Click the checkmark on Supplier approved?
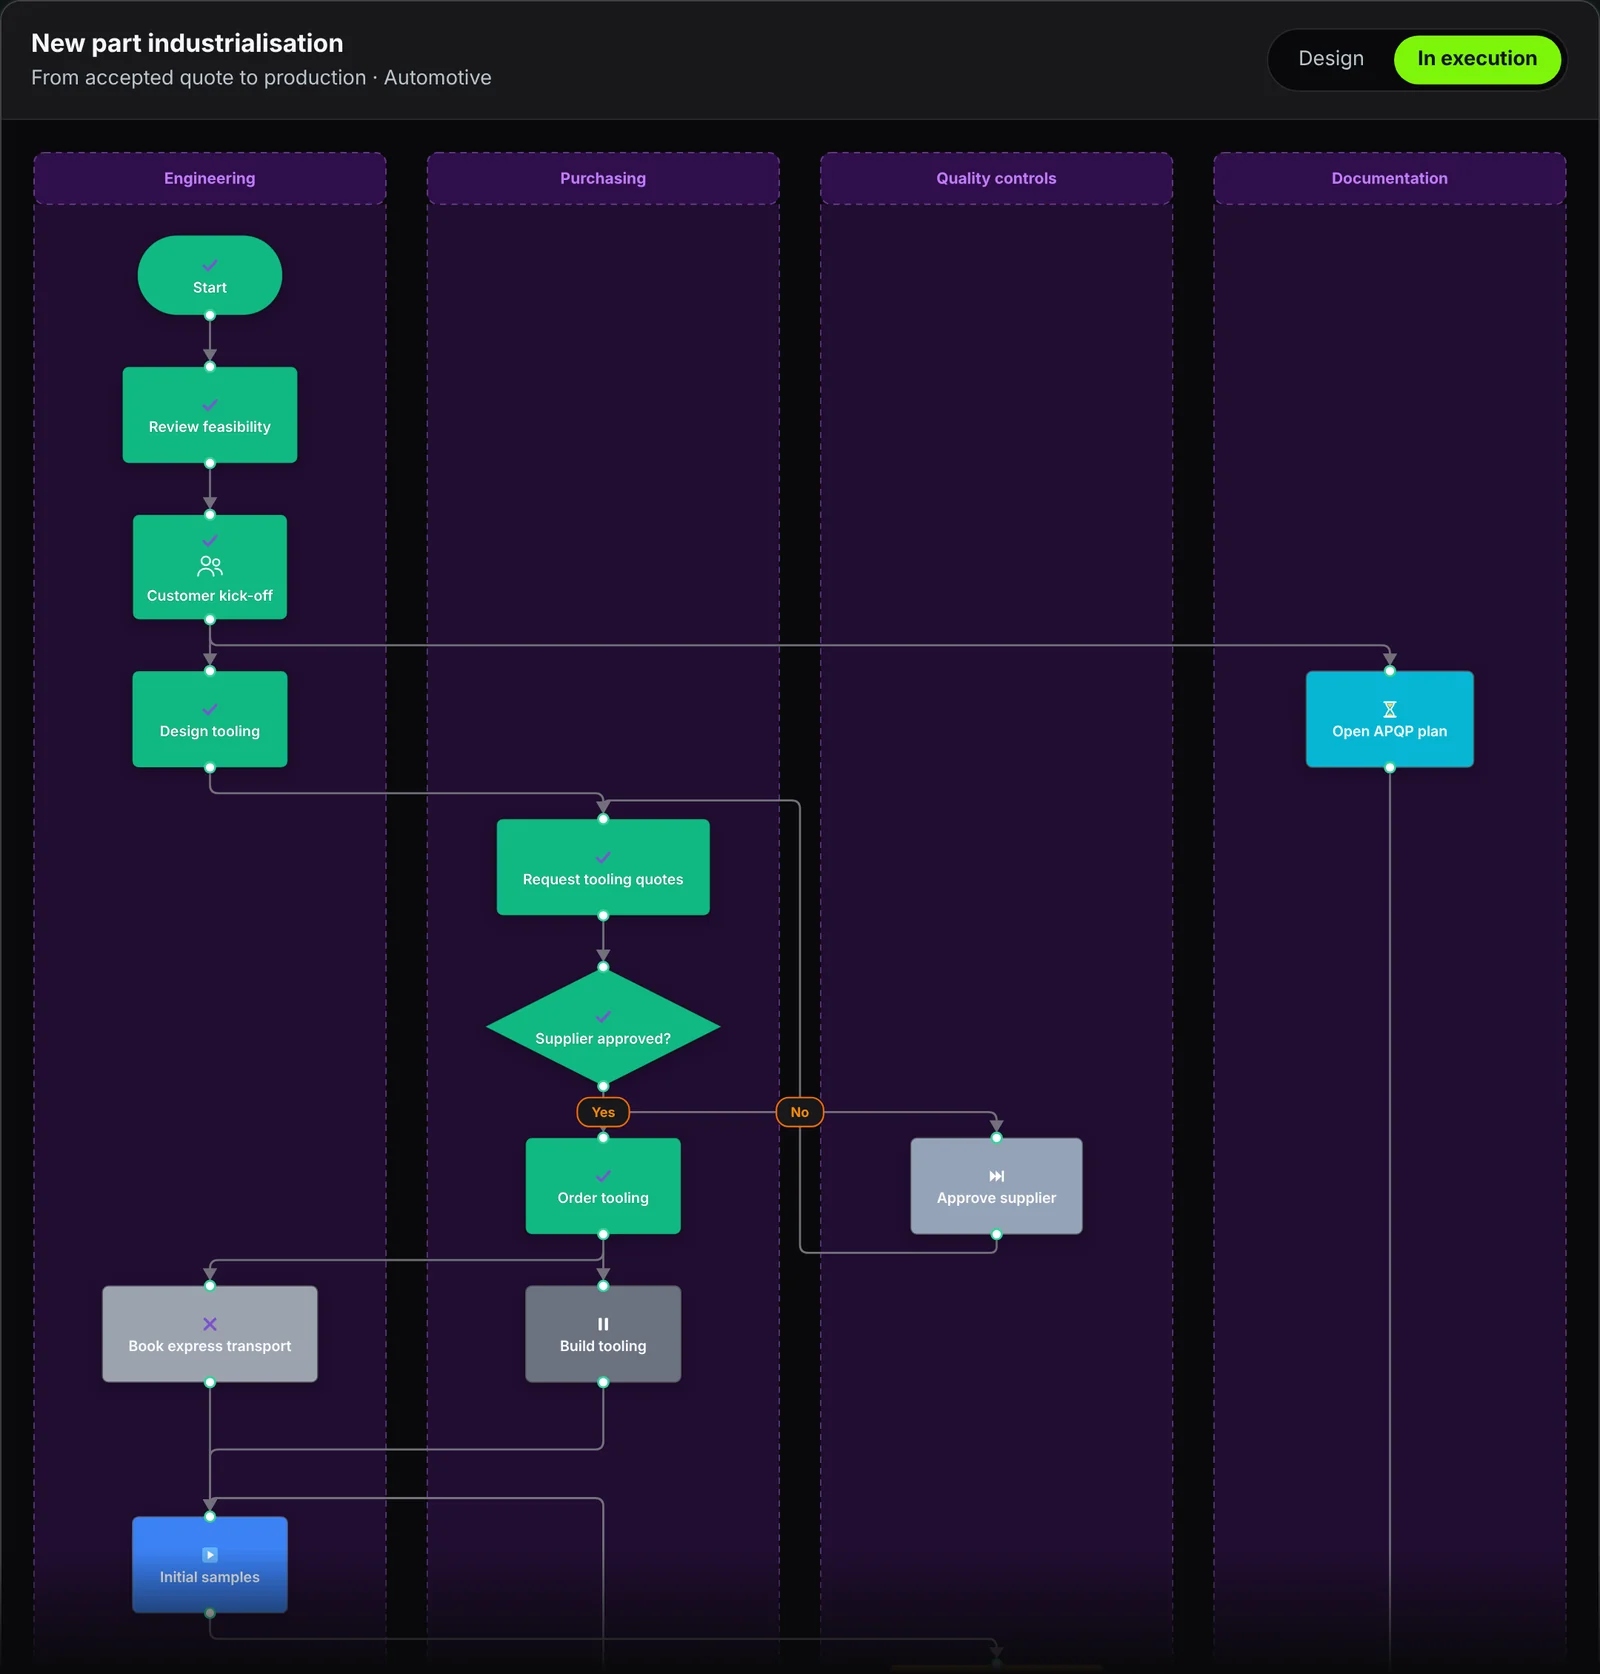The height and width of the screenshot is (1674, 1600). (603, 1017)
